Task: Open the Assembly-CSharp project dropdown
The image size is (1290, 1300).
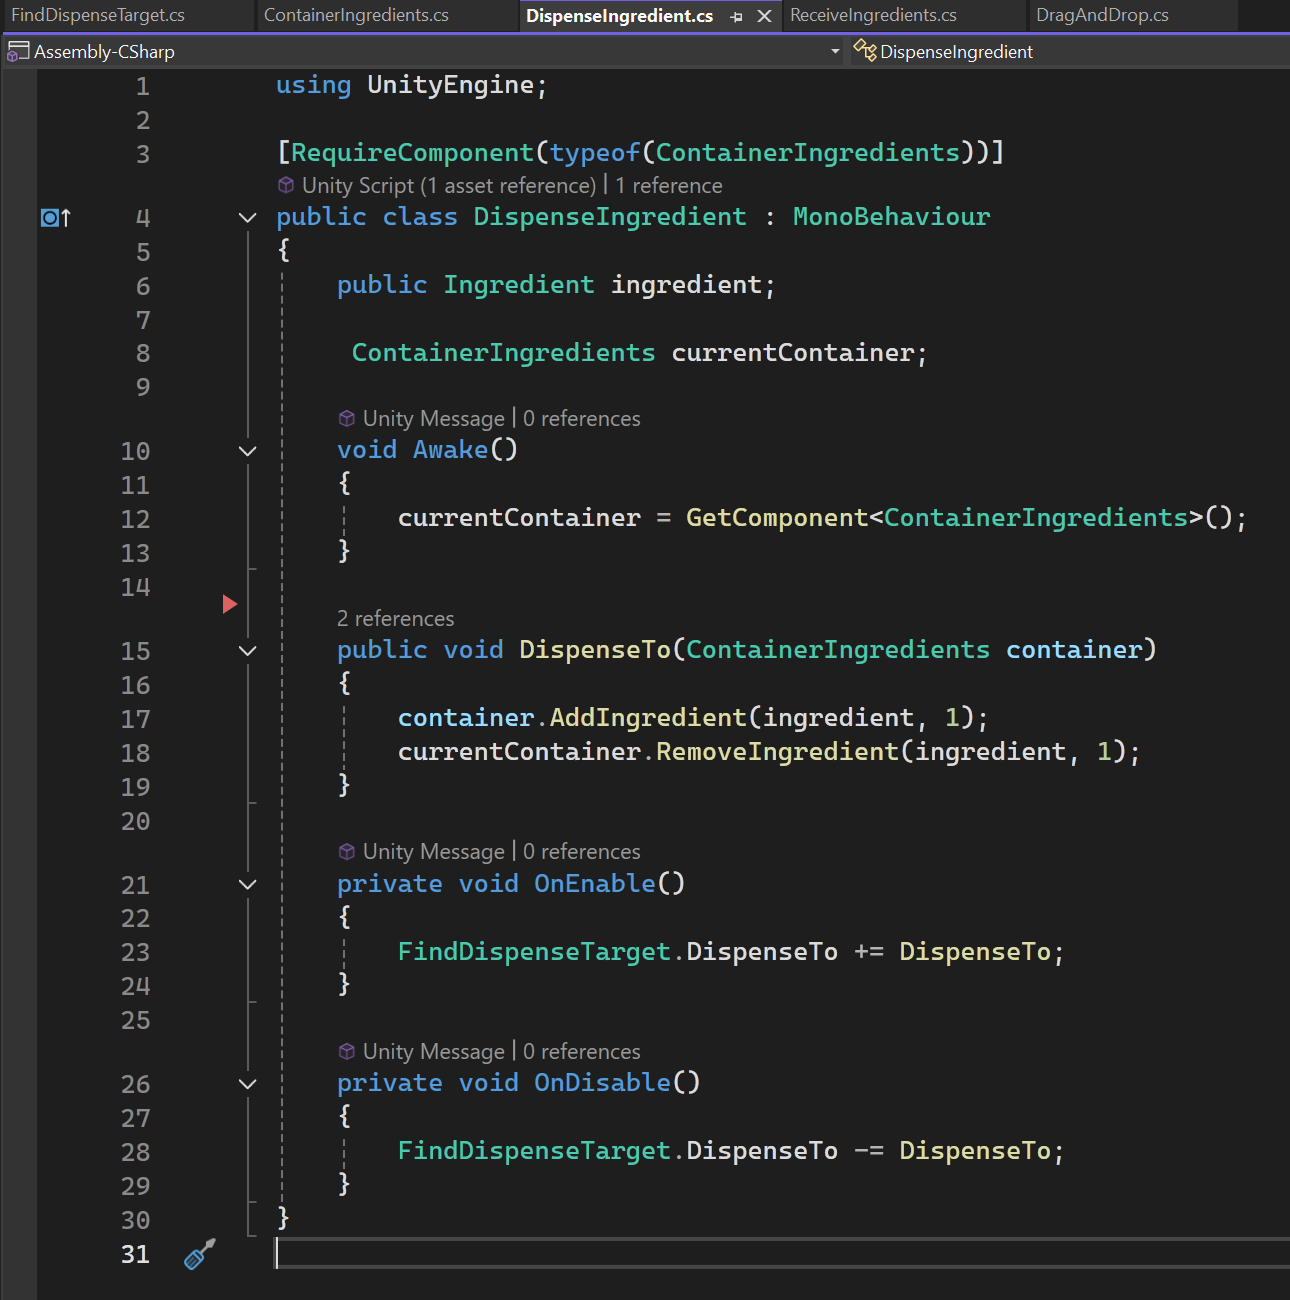Action: click(835, 51)
